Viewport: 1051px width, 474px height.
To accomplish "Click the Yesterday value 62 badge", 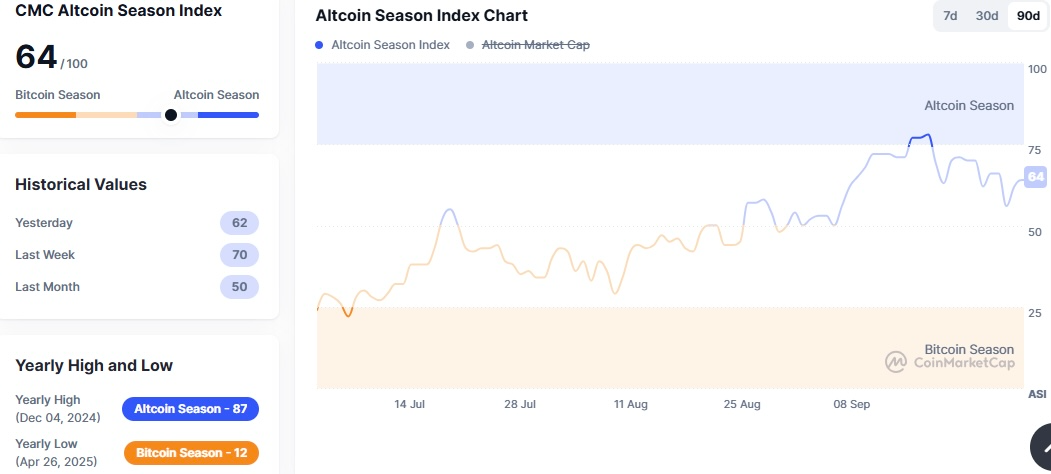I will point(239,223).
